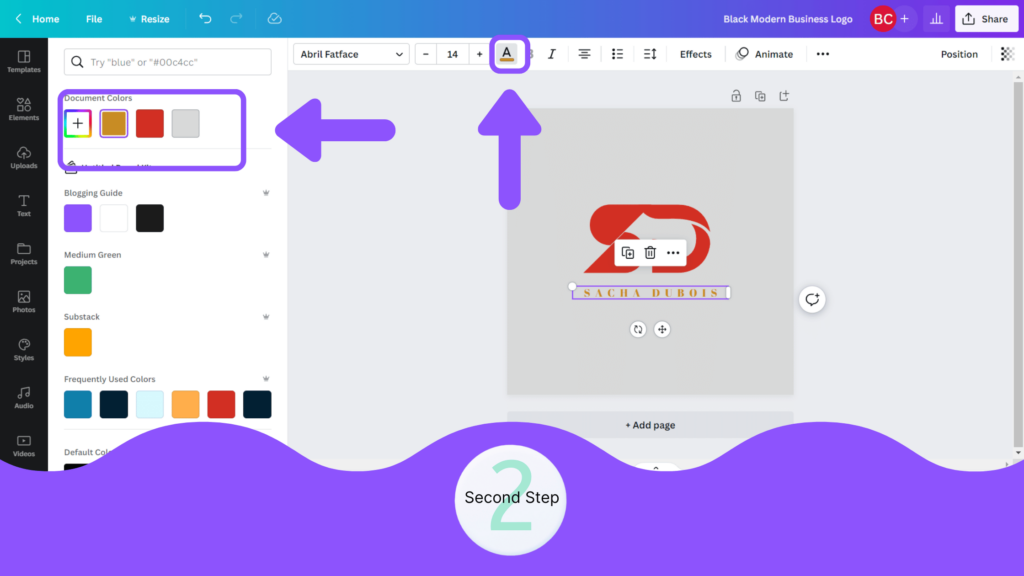
Task: Select teal blue frequently used color
Action: coord(78,404)
